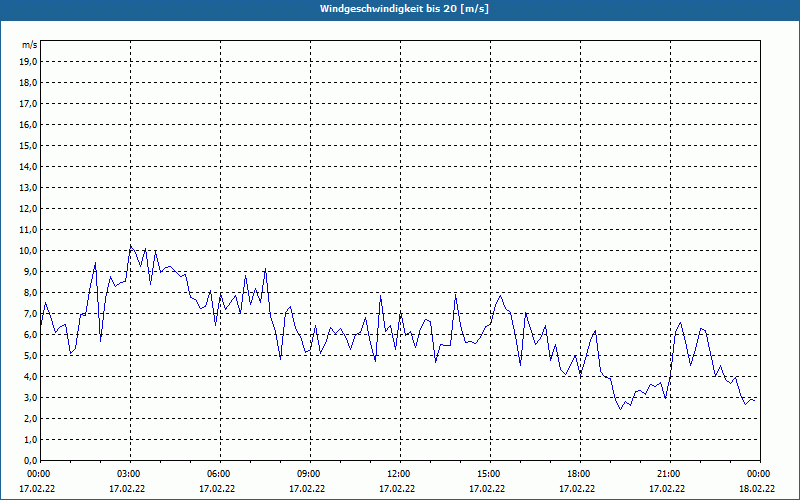This screenshot has width=800, height=500.
Task: Click the "17.02.22" date beneath 21:00
Action: (667, 489)
